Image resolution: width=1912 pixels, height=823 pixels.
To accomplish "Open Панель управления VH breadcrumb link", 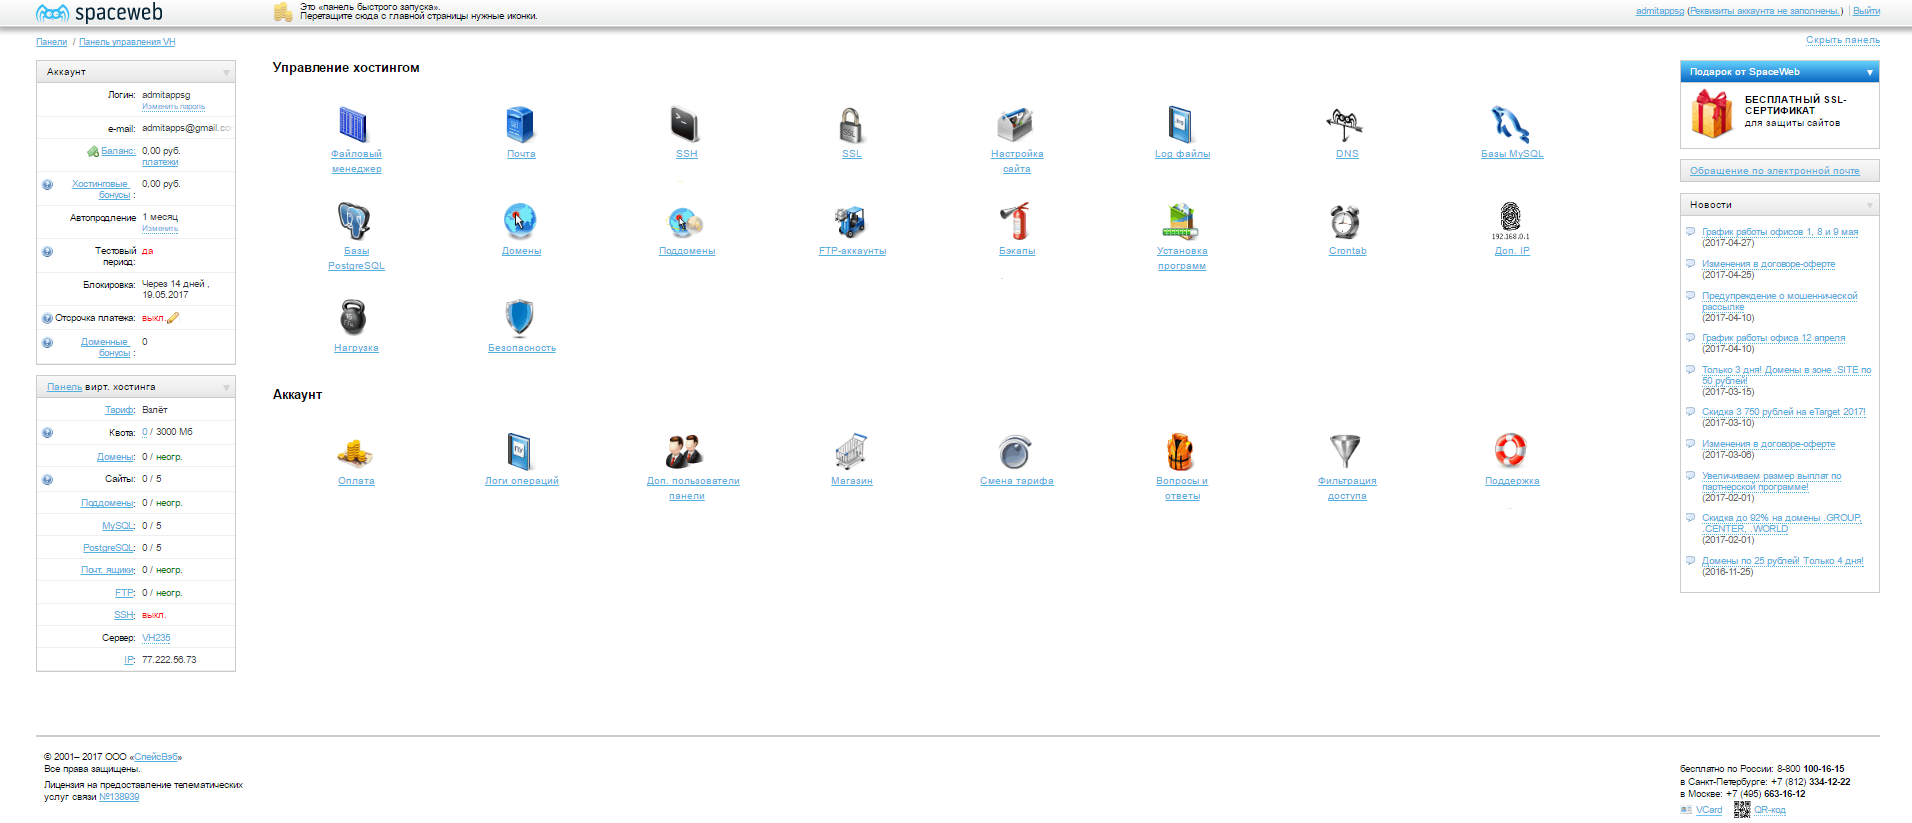I will click(127, 42).
